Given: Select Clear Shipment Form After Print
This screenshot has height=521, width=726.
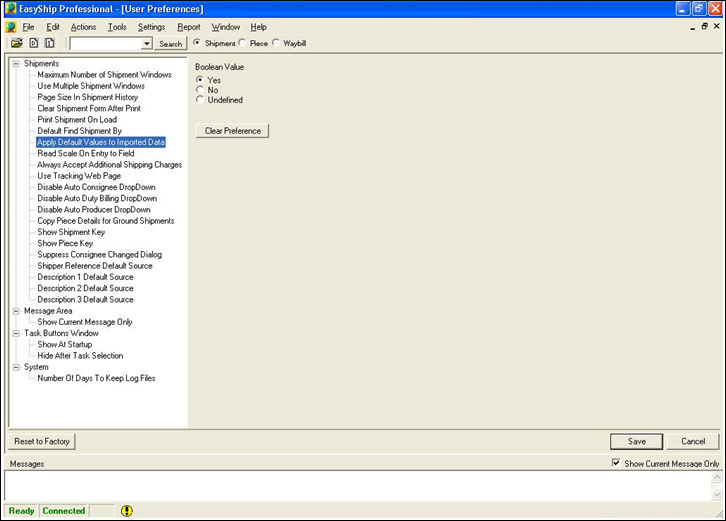Looking at the screenshot, I should (89, 108).
